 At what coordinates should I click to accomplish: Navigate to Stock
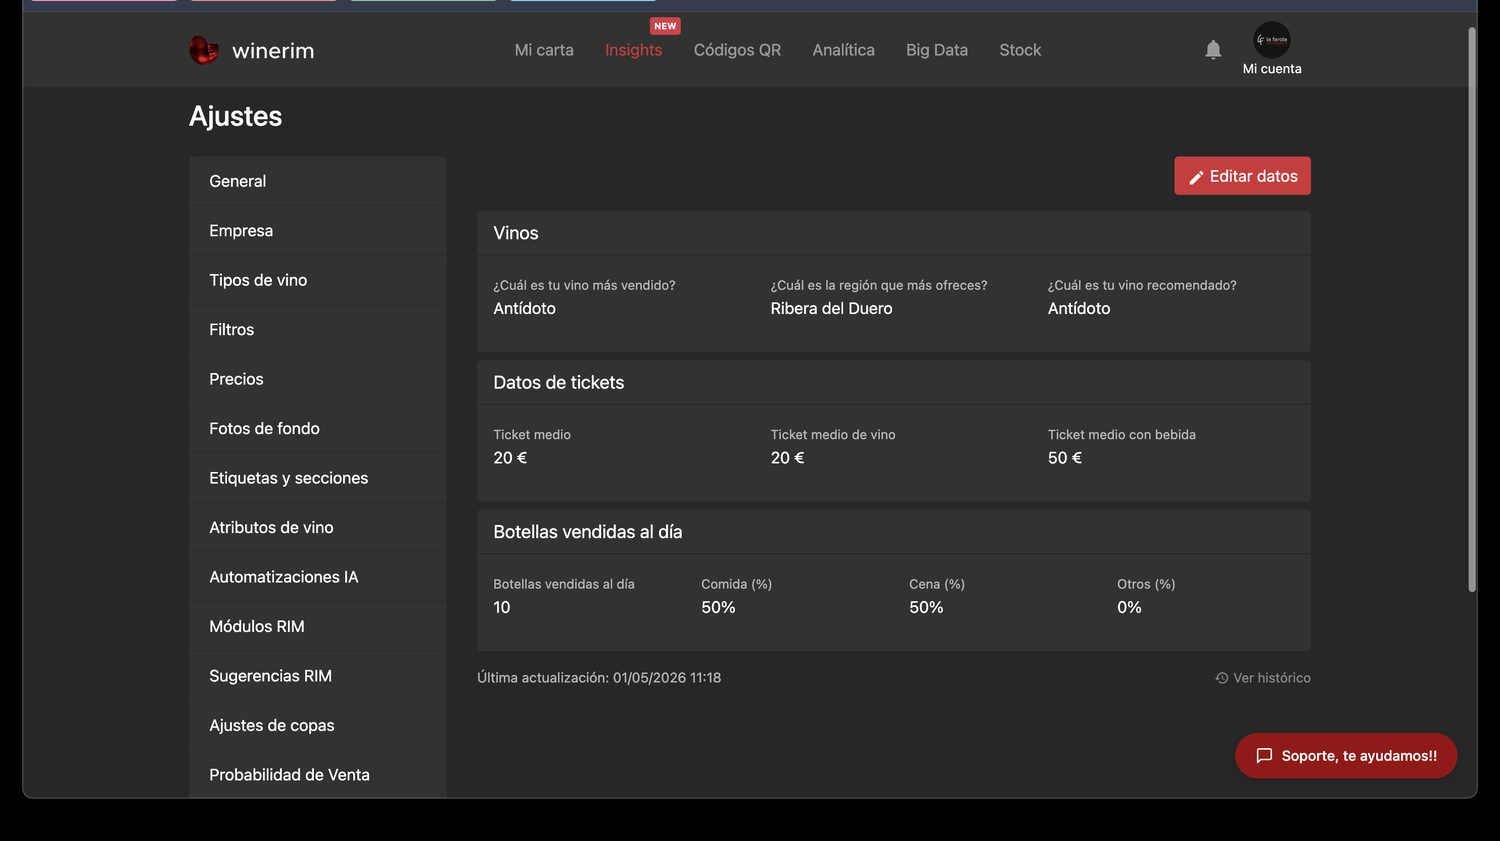(x=1020, y=50)
